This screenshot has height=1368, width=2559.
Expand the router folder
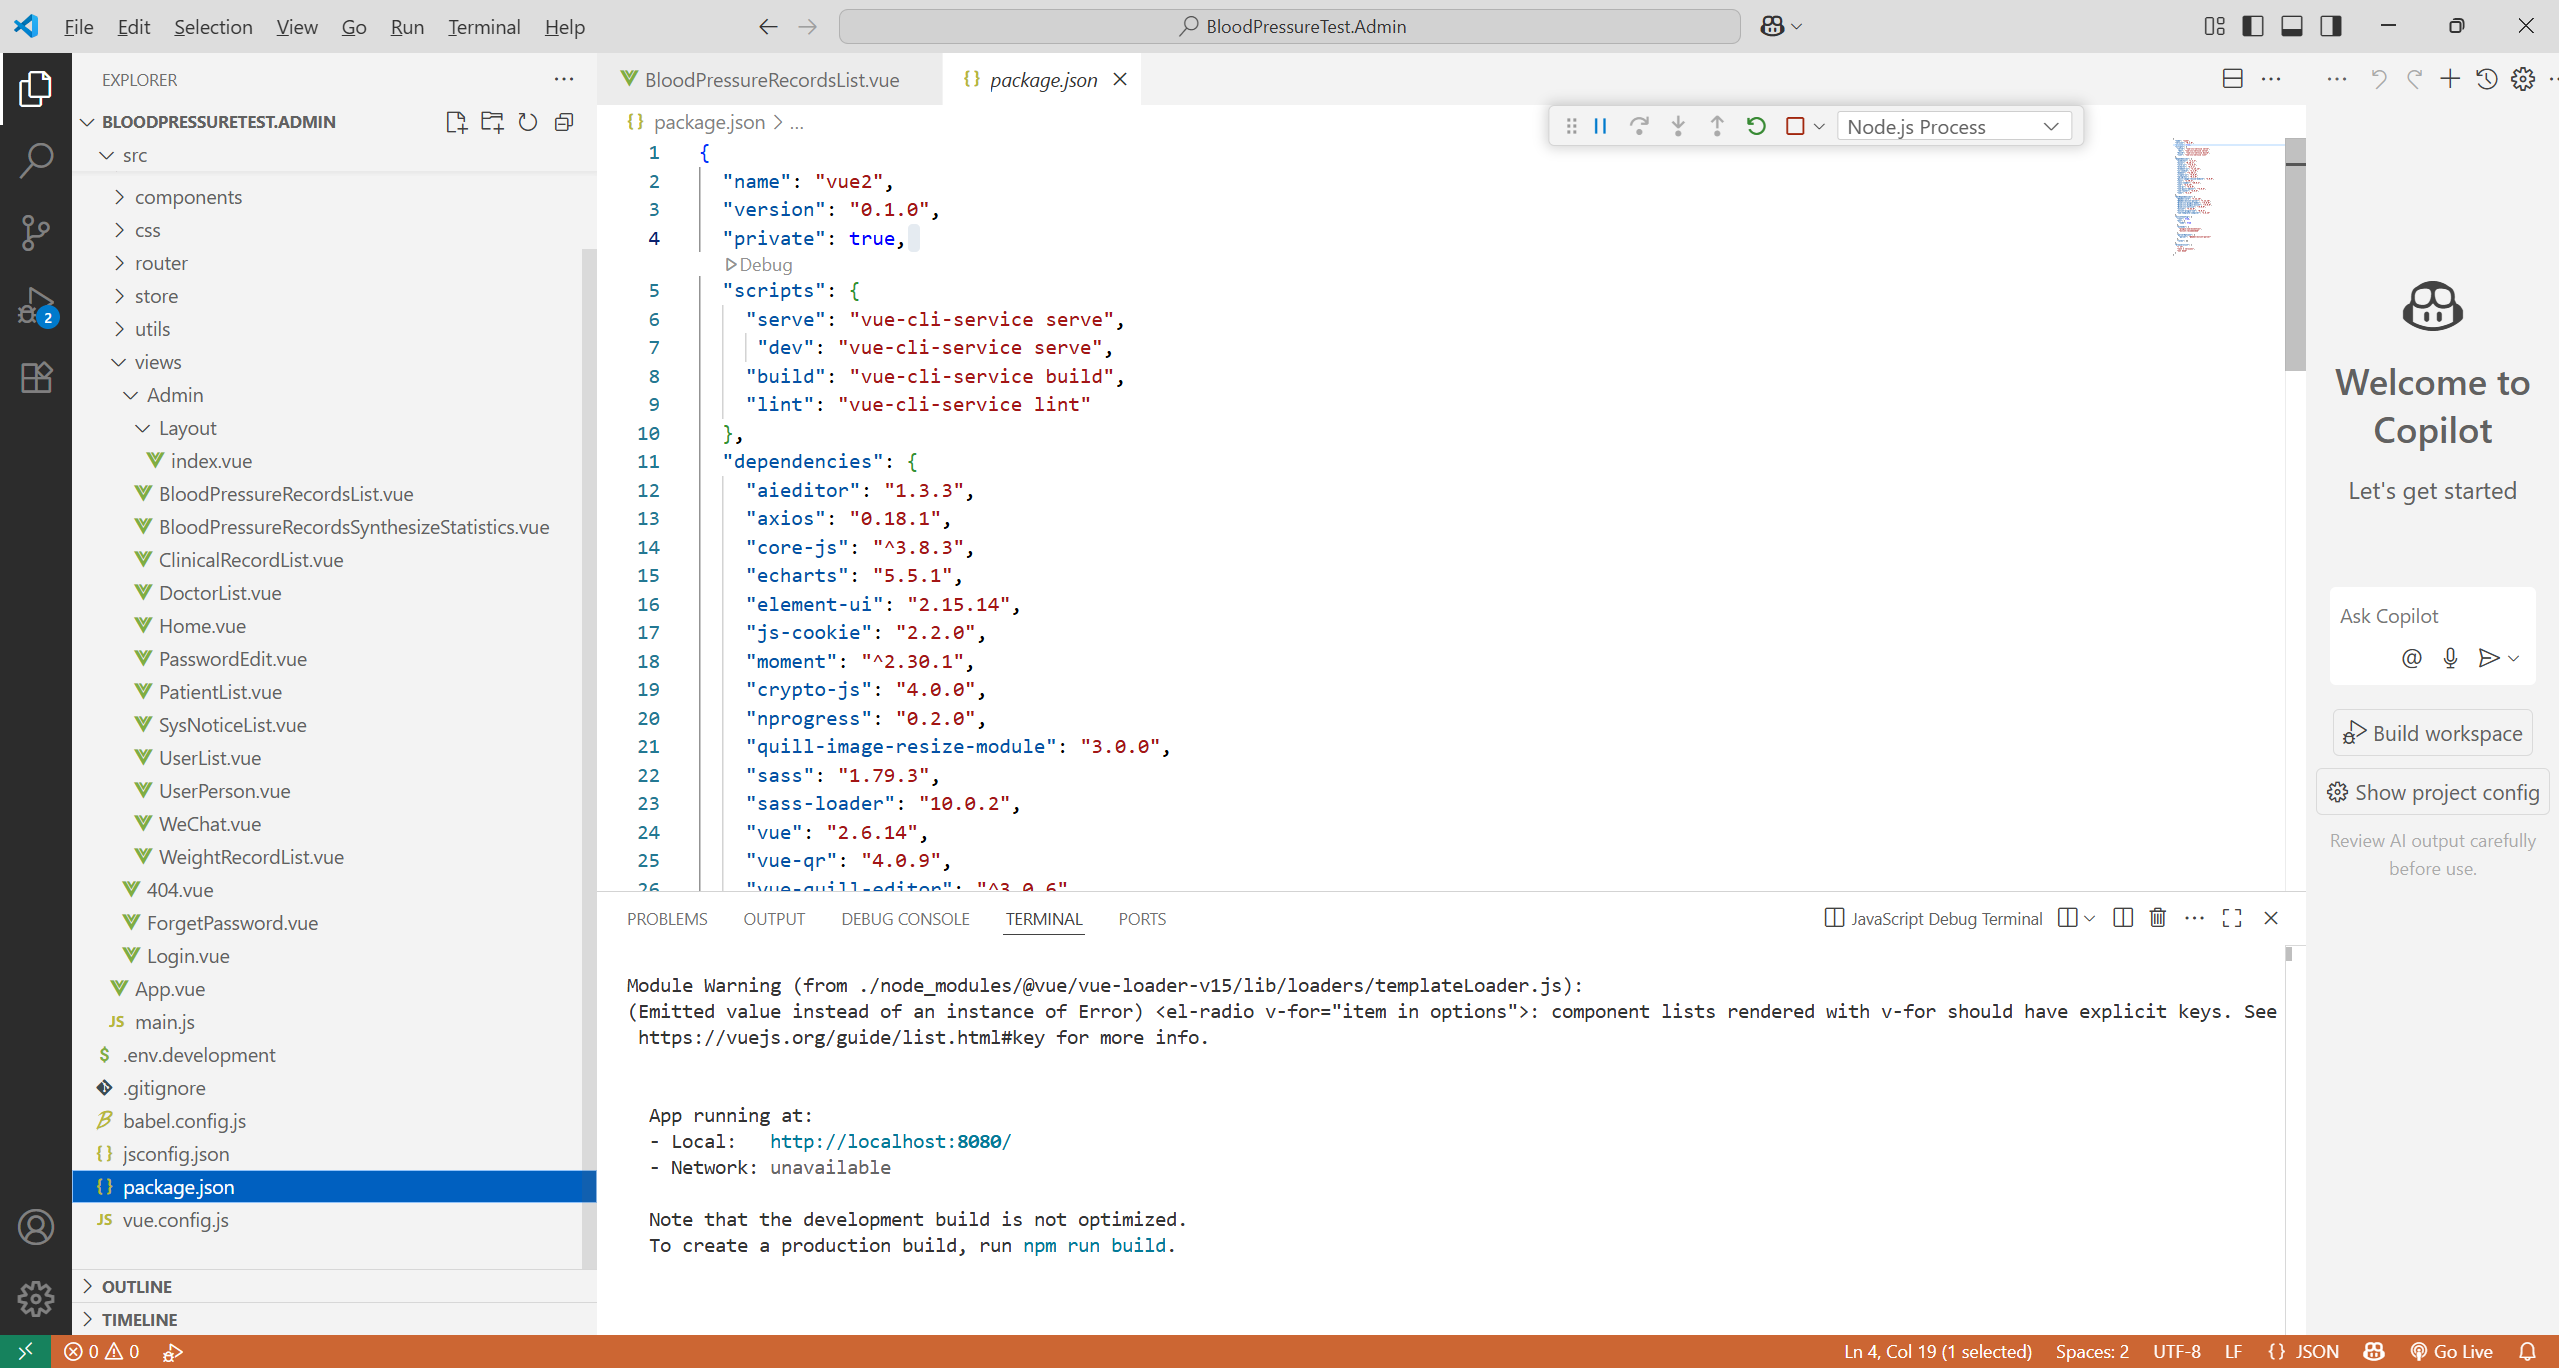(x=334, y=263)
